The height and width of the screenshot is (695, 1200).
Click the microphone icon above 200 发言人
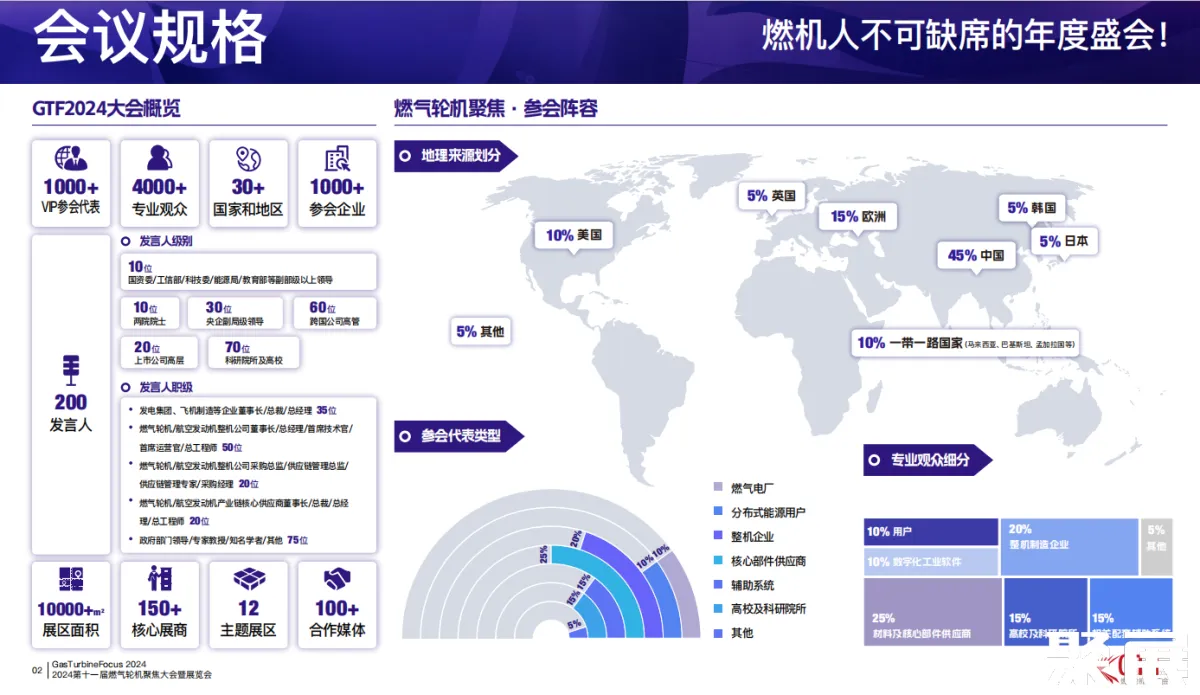point(71,367)
